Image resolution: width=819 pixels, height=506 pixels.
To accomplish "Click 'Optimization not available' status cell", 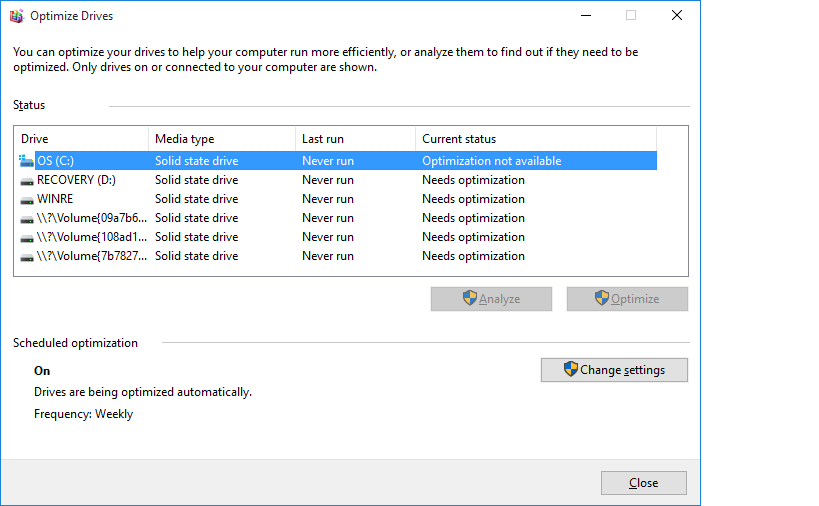I will (492, 161).
